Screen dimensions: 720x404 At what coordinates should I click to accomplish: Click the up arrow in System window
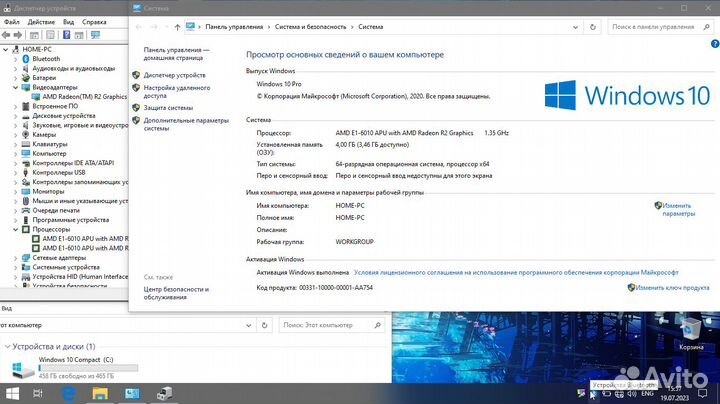click(x=177, y=27)
